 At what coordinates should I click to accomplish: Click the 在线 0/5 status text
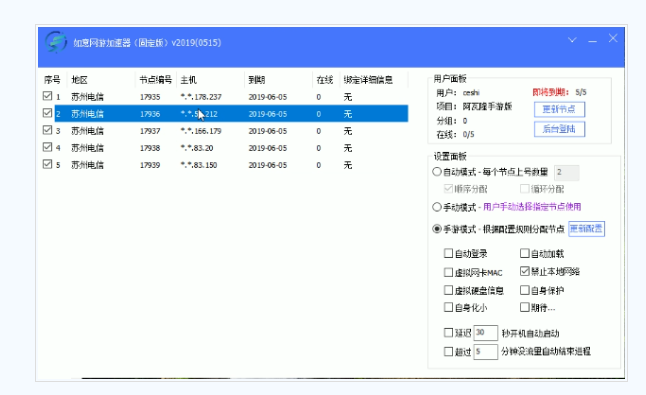coord(456,134)
